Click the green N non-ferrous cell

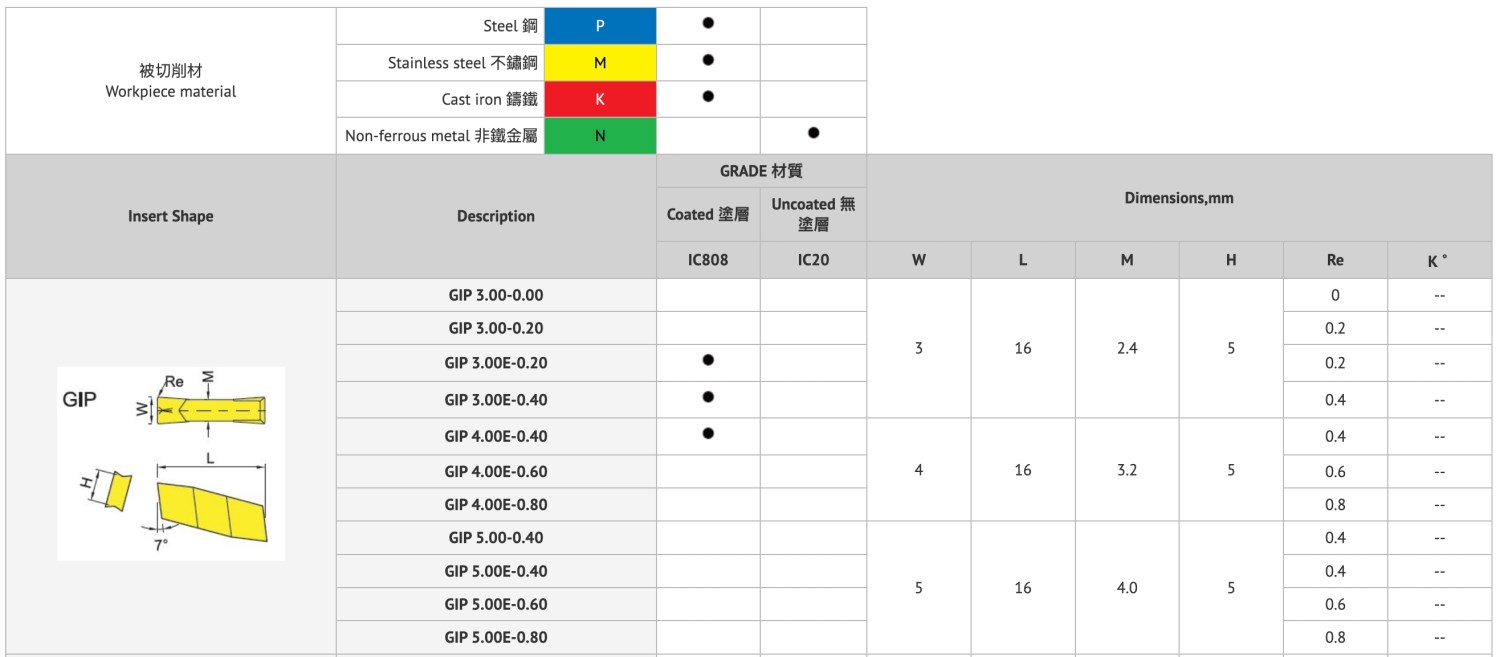tap(600, 136)
